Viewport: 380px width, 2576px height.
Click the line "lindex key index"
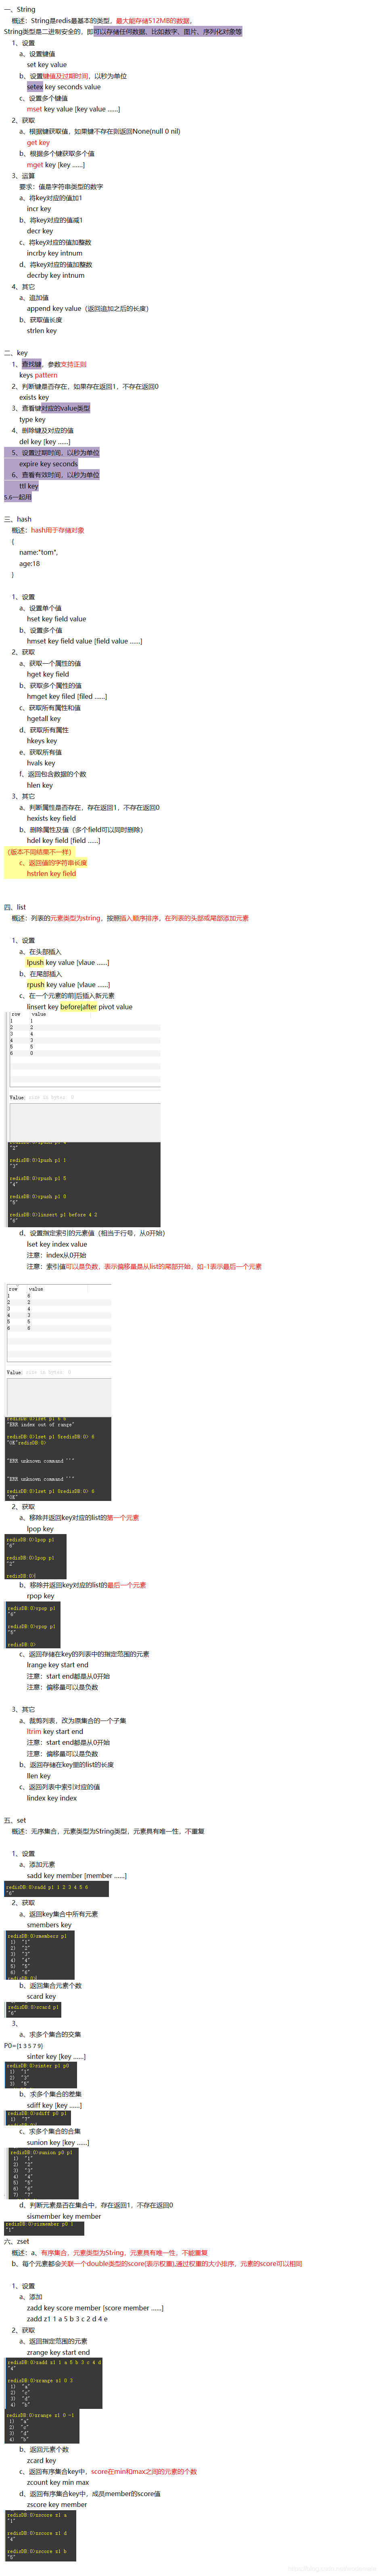52,1798
